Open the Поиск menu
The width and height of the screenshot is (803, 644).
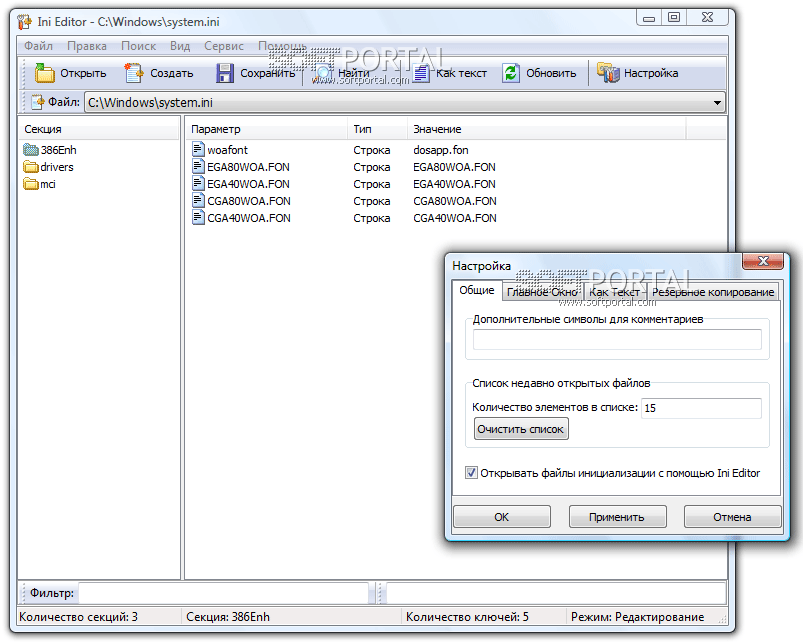[x=138, y=46]
